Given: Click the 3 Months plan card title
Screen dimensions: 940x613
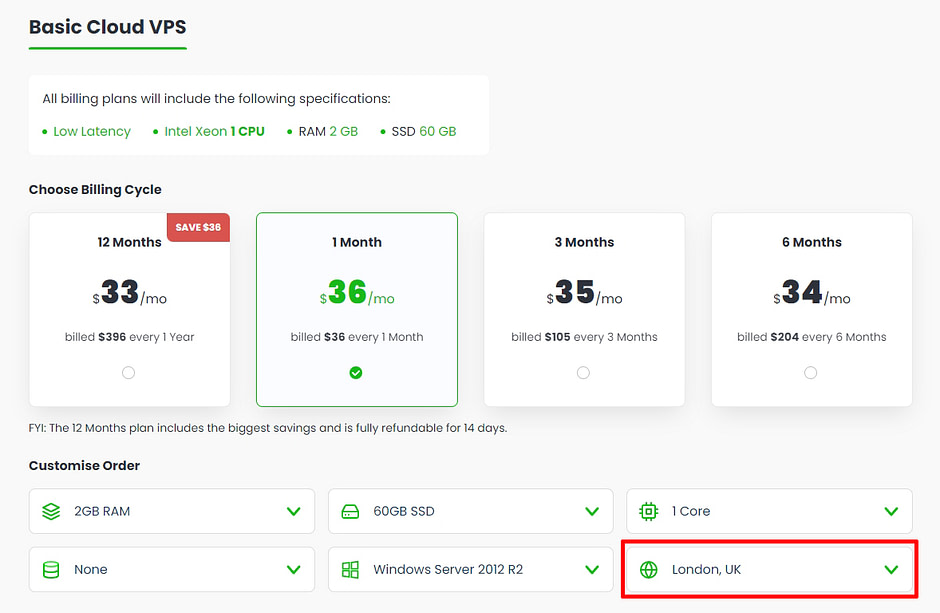Looking at the screenshot, I should coord(584,242).
